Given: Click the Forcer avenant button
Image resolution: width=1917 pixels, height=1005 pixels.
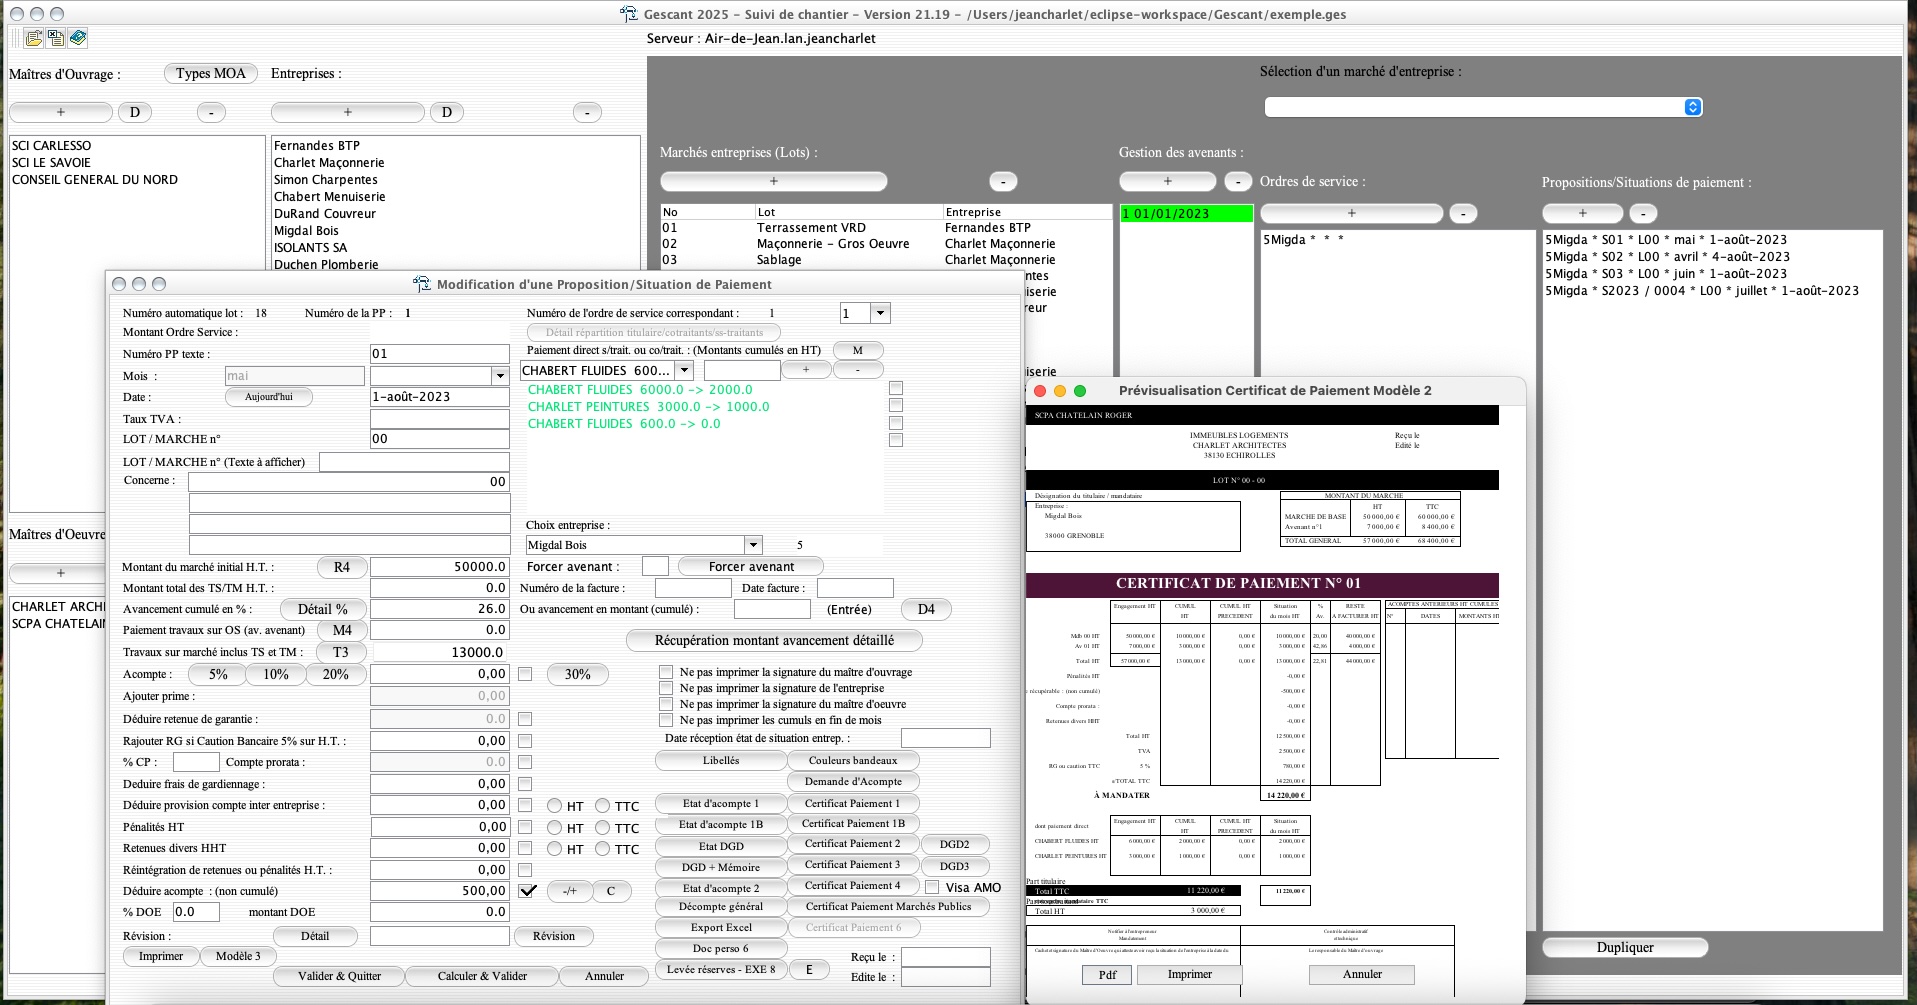Looking at the screenshot, I should coord(751,566).
